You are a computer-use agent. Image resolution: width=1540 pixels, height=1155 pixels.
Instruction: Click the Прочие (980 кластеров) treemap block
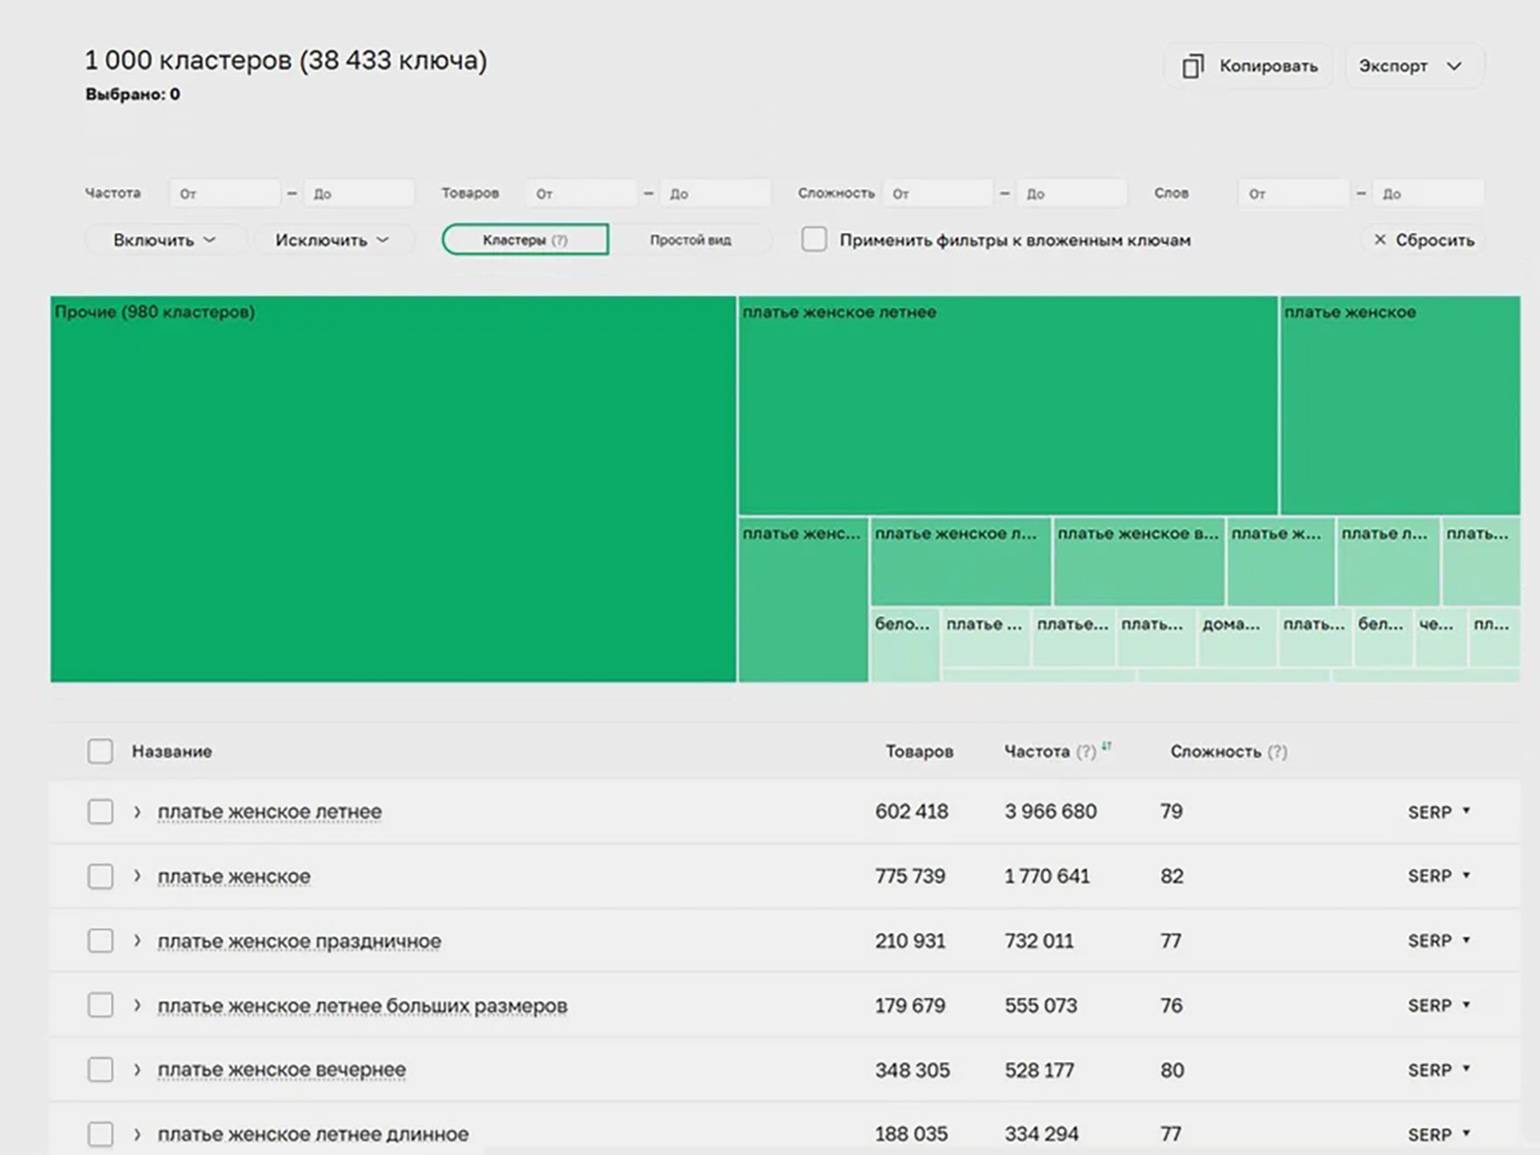[393, 489]
